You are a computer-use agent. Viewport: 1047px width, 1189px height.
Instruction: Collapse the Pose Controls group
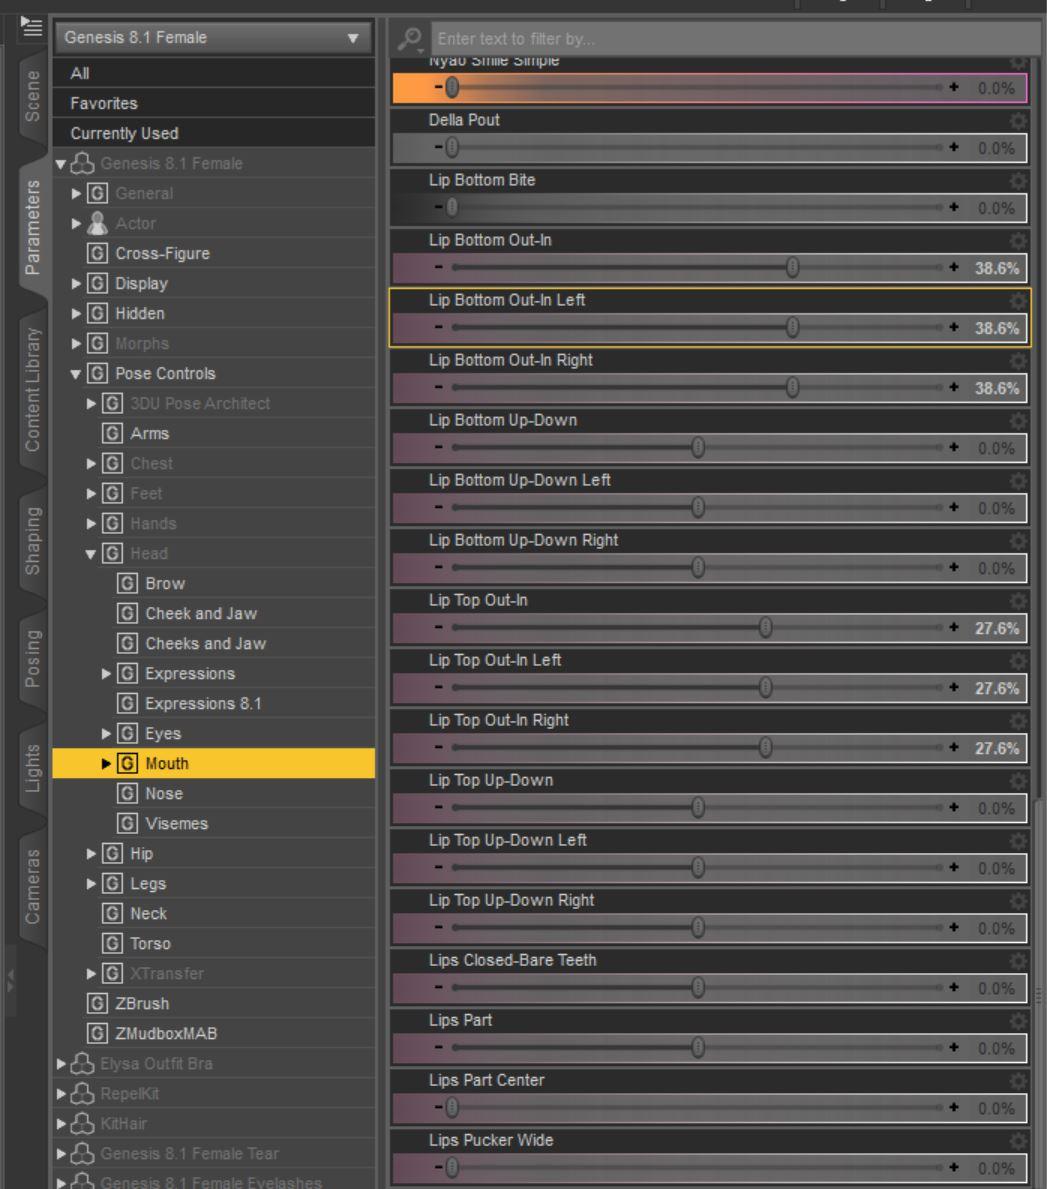[x=76, y=374]
